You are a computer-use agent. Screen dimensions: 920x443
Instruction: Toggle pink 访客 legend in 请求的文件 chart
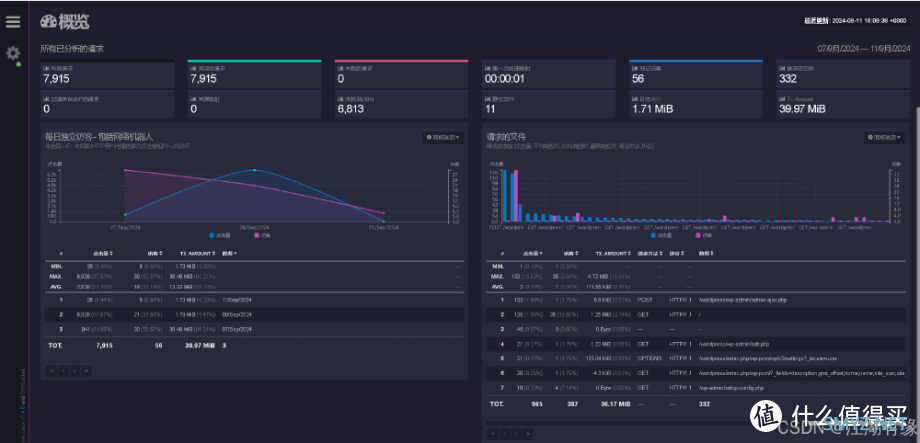(x=703, y=235)
